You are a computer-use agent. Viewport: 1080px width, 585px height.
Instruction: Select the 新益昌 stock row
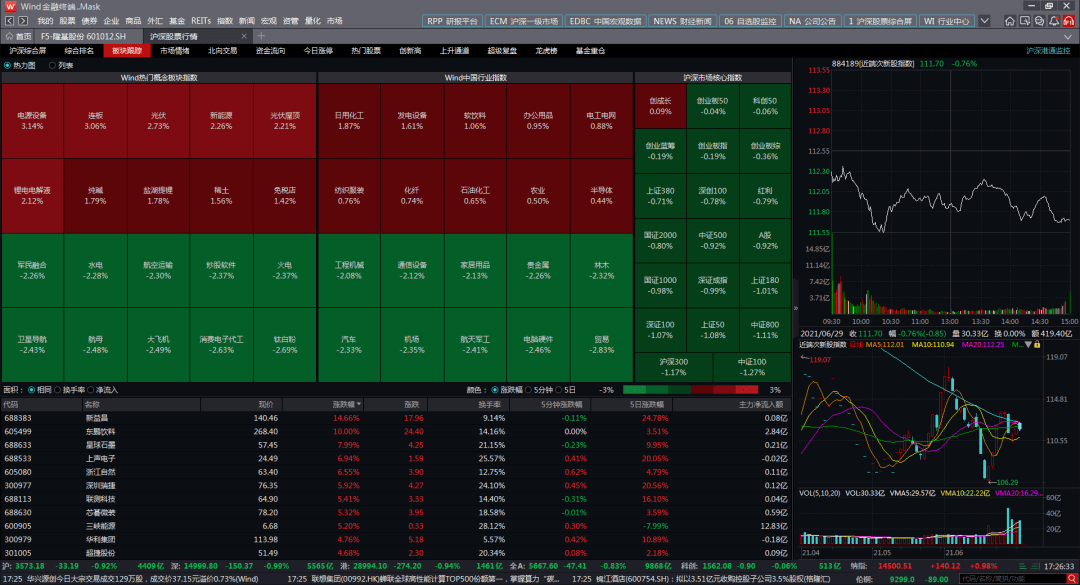(395, 418)
